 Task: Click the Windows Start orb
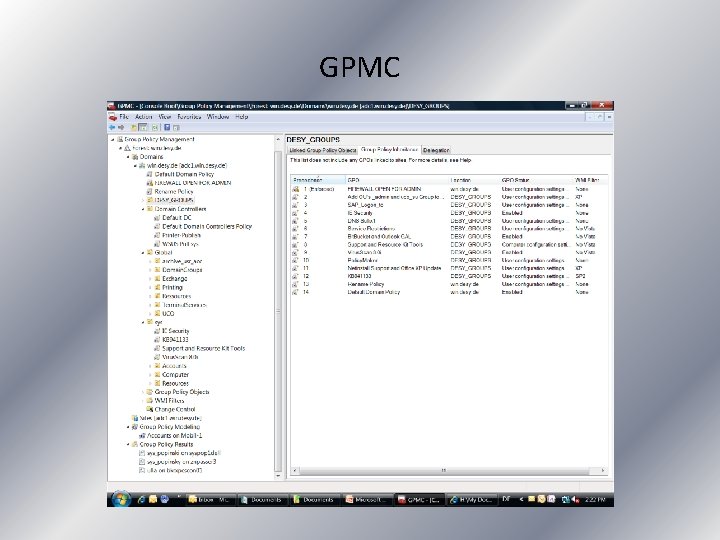pos(121,499)
